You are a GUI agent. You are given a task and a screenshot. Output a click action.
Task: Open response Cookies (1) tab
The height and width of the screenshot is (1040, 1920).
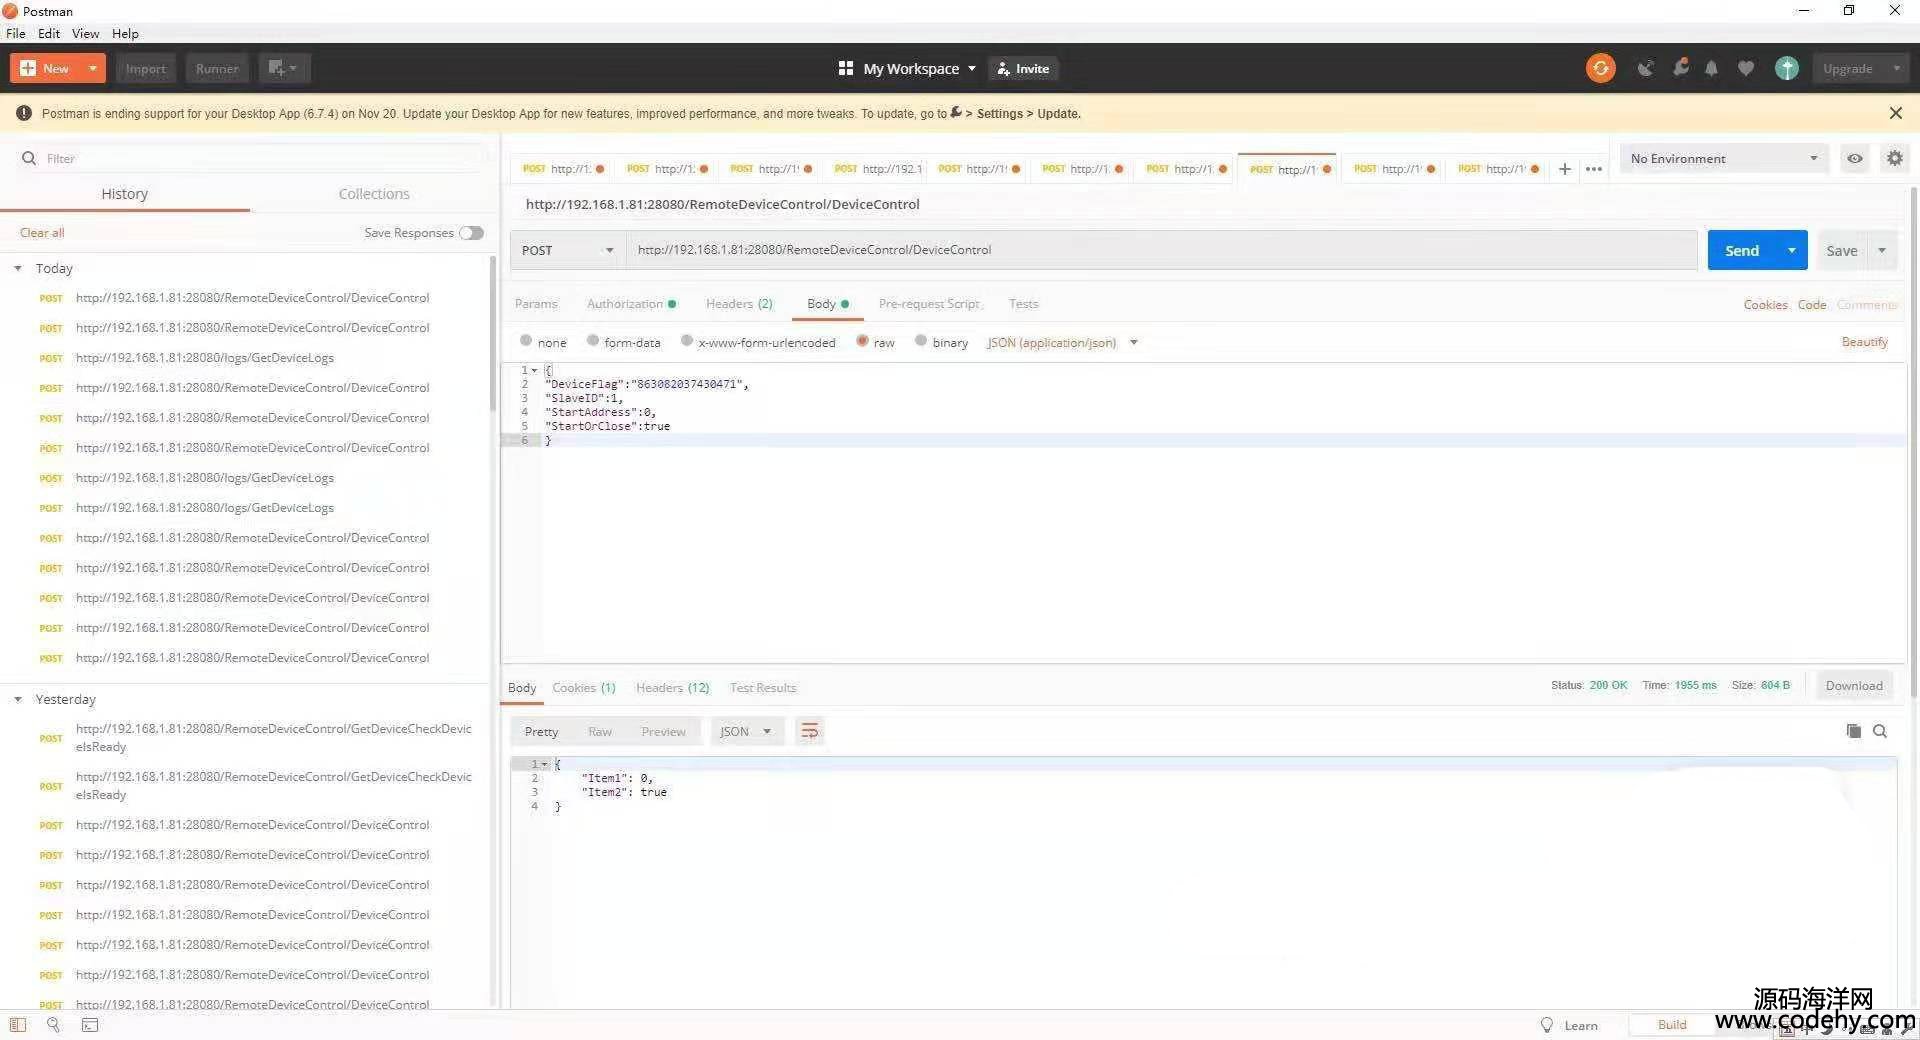point(584,687)
